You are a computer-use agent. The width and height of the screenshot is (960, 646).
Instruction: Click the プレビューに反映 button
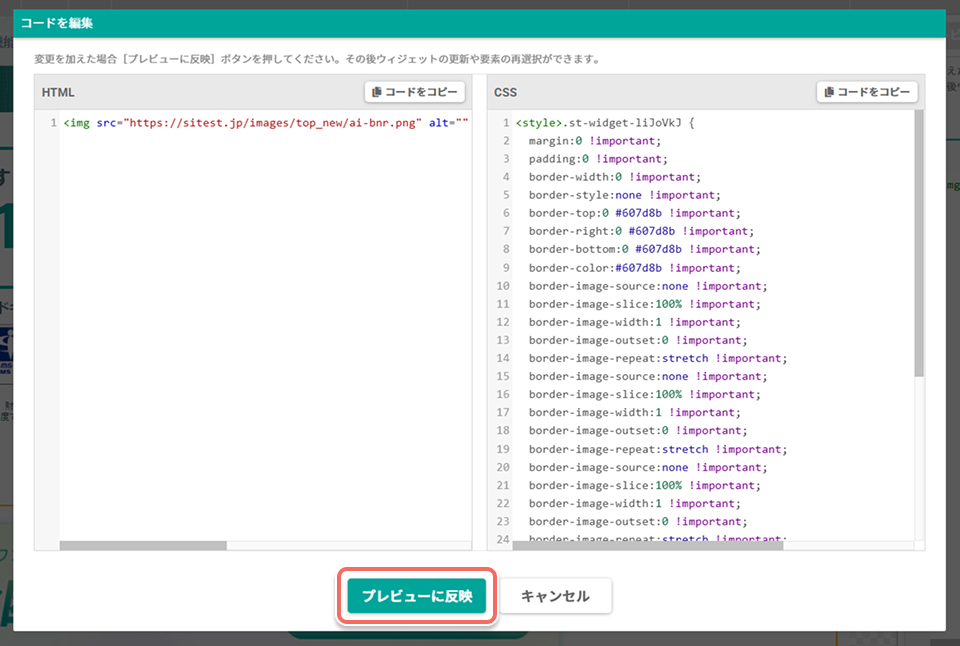click(416, 596)
